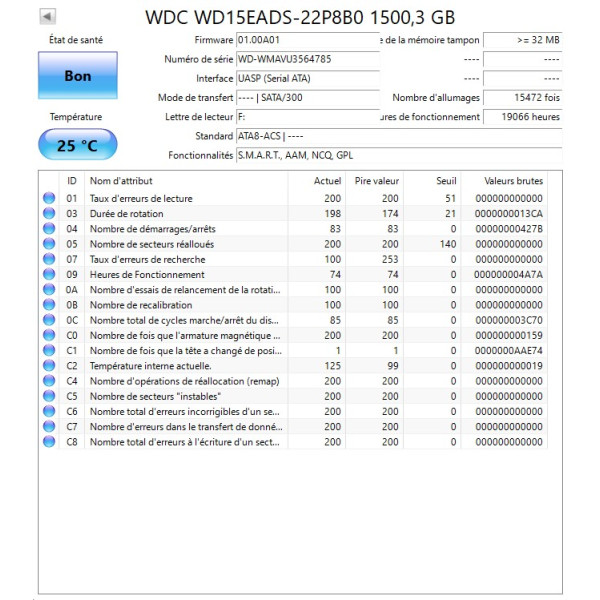The height and width of the screenshot is (600, 600).
Task: Click the Valeurs brutes column header
Action: tap(504, 181)
